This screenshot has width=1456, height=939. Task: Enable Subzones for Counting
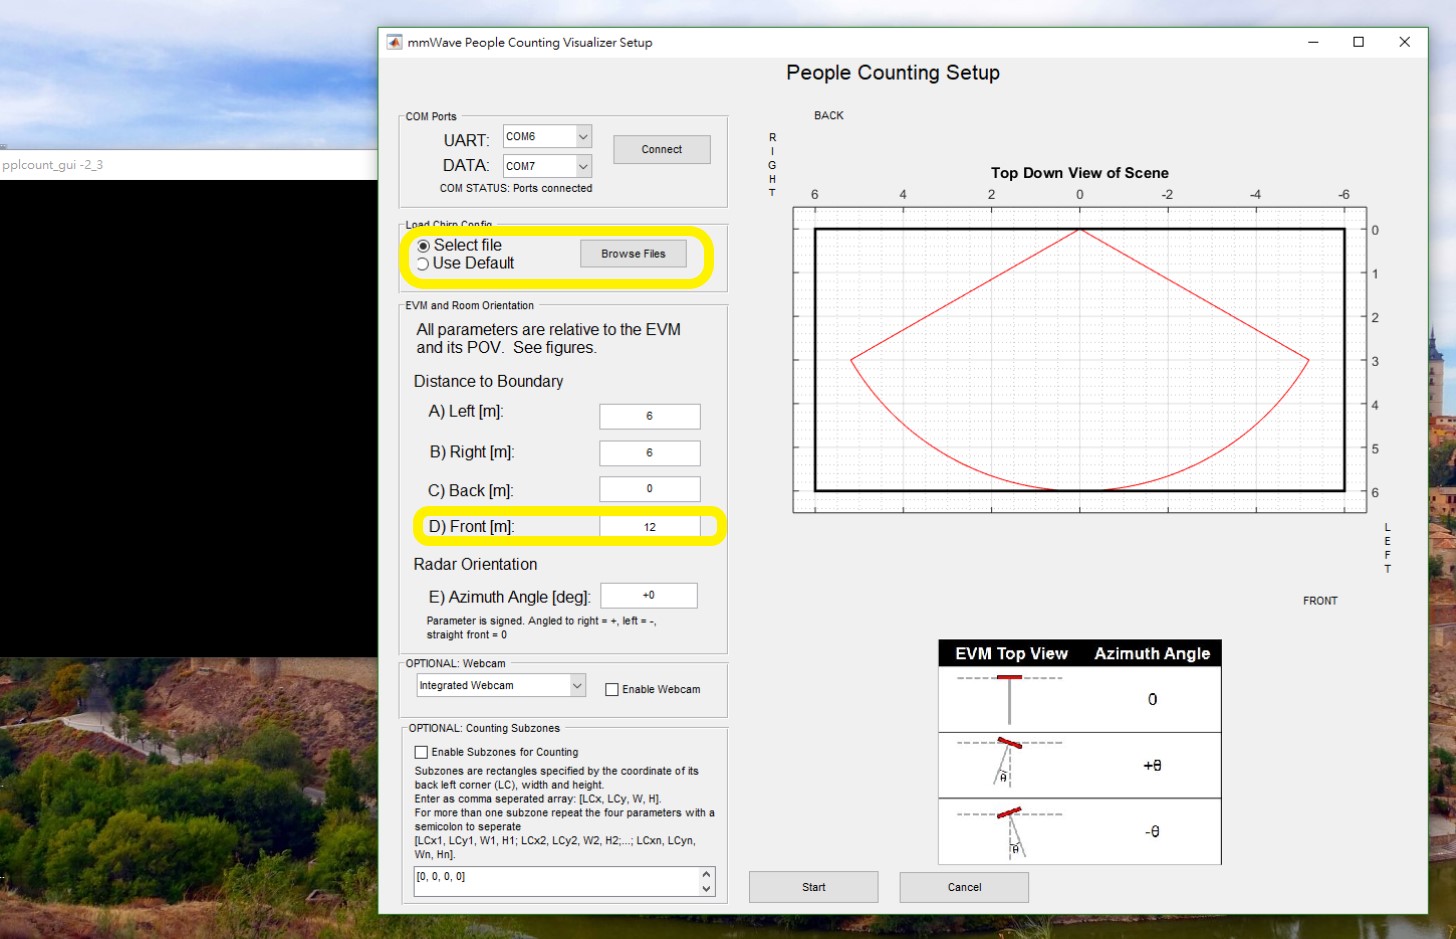pyautogui.click(x=421, y=752)
